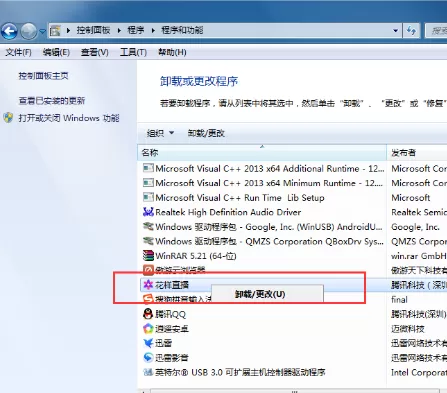The width and height of the screenshot is (447, 393).
Task: Click icon of Visual C++ 2013 Additional Runtime
Action: 148,168
